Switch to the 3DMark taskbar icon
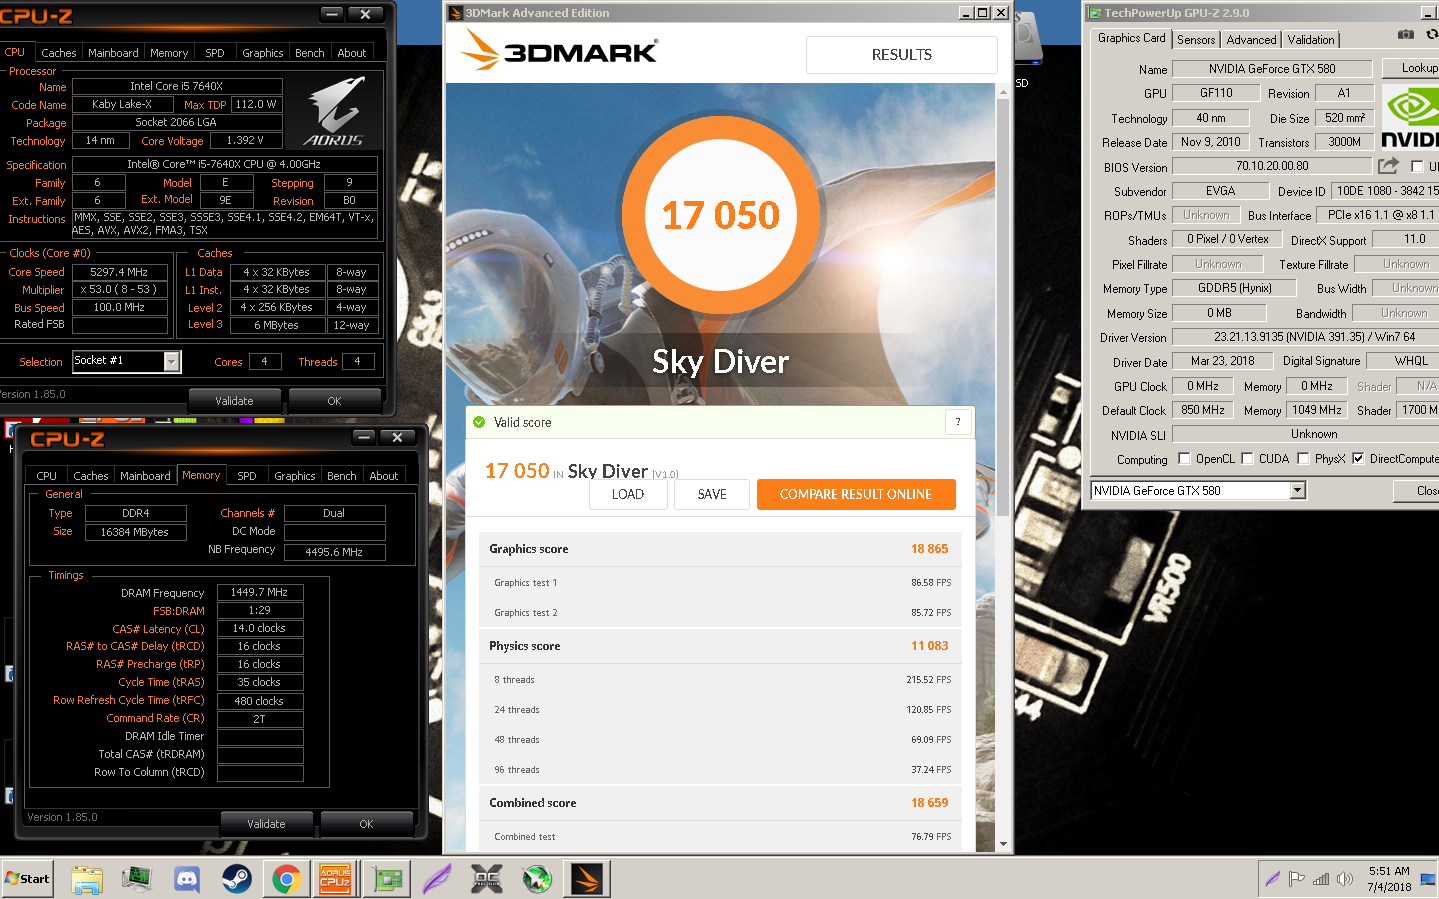 (587, 879)
